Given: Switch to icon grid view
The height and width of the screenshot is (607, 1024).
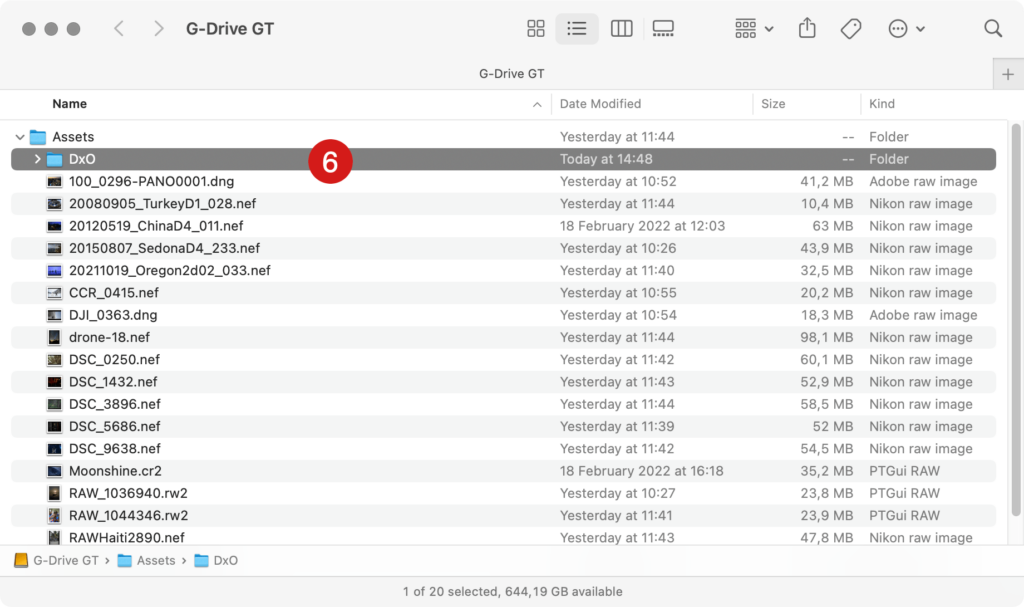Looking at the screenshot, I should 536,29.
